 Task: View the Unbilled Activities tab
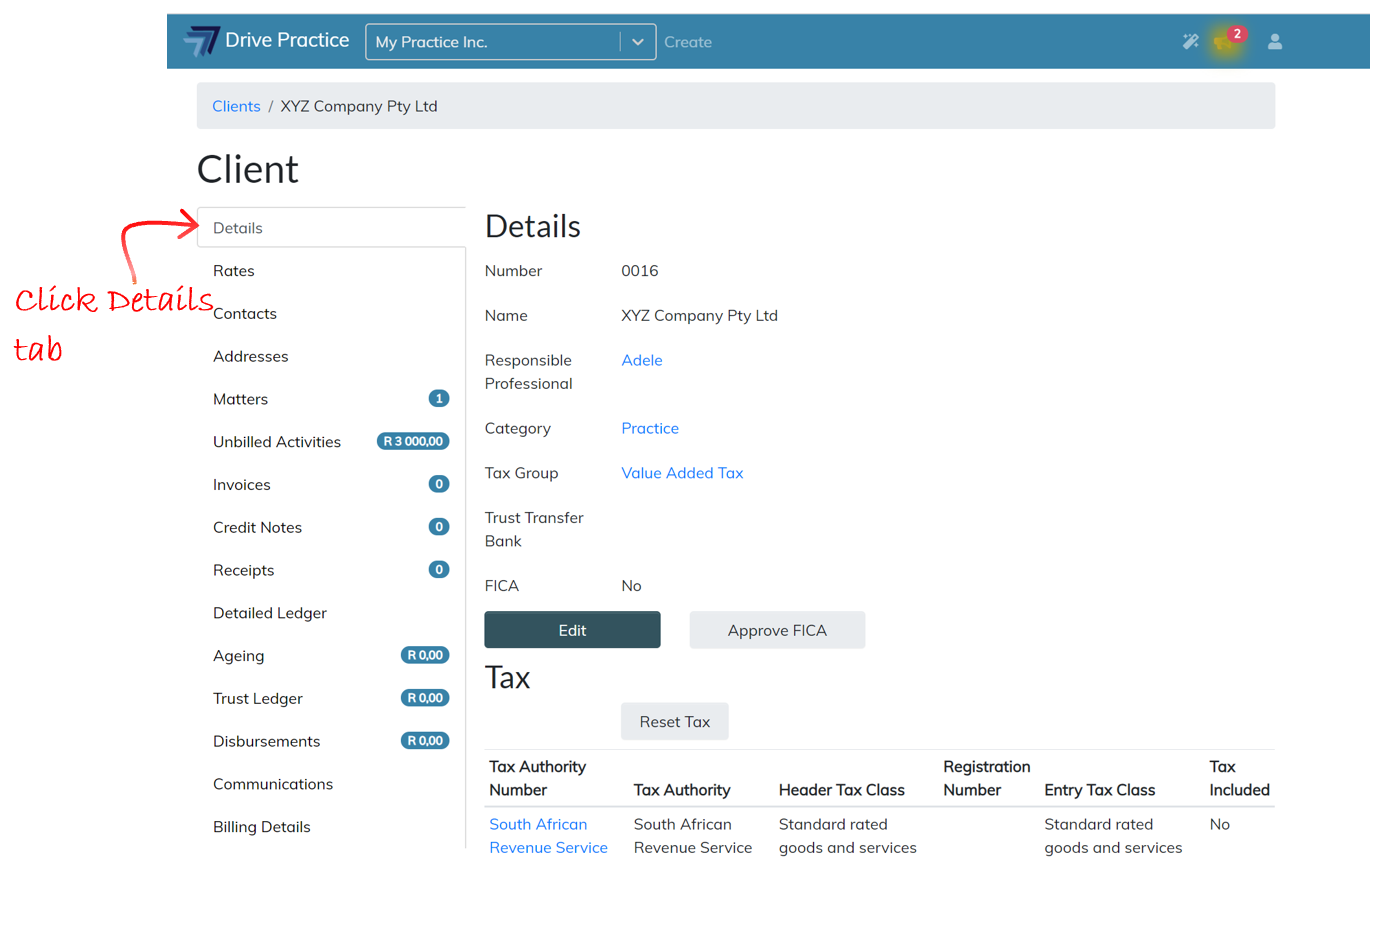coord(277,442)
